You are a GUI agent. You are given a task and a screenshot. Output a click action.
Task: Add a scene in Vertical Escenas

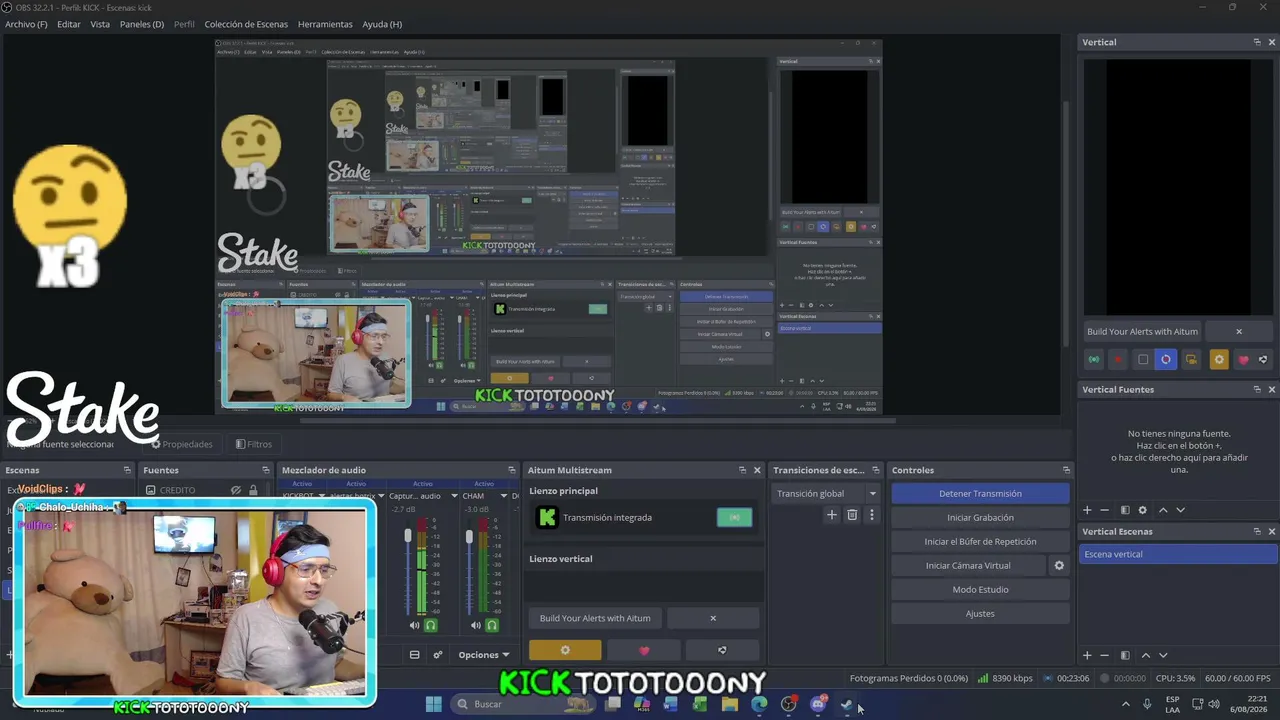coord(1087,655)
